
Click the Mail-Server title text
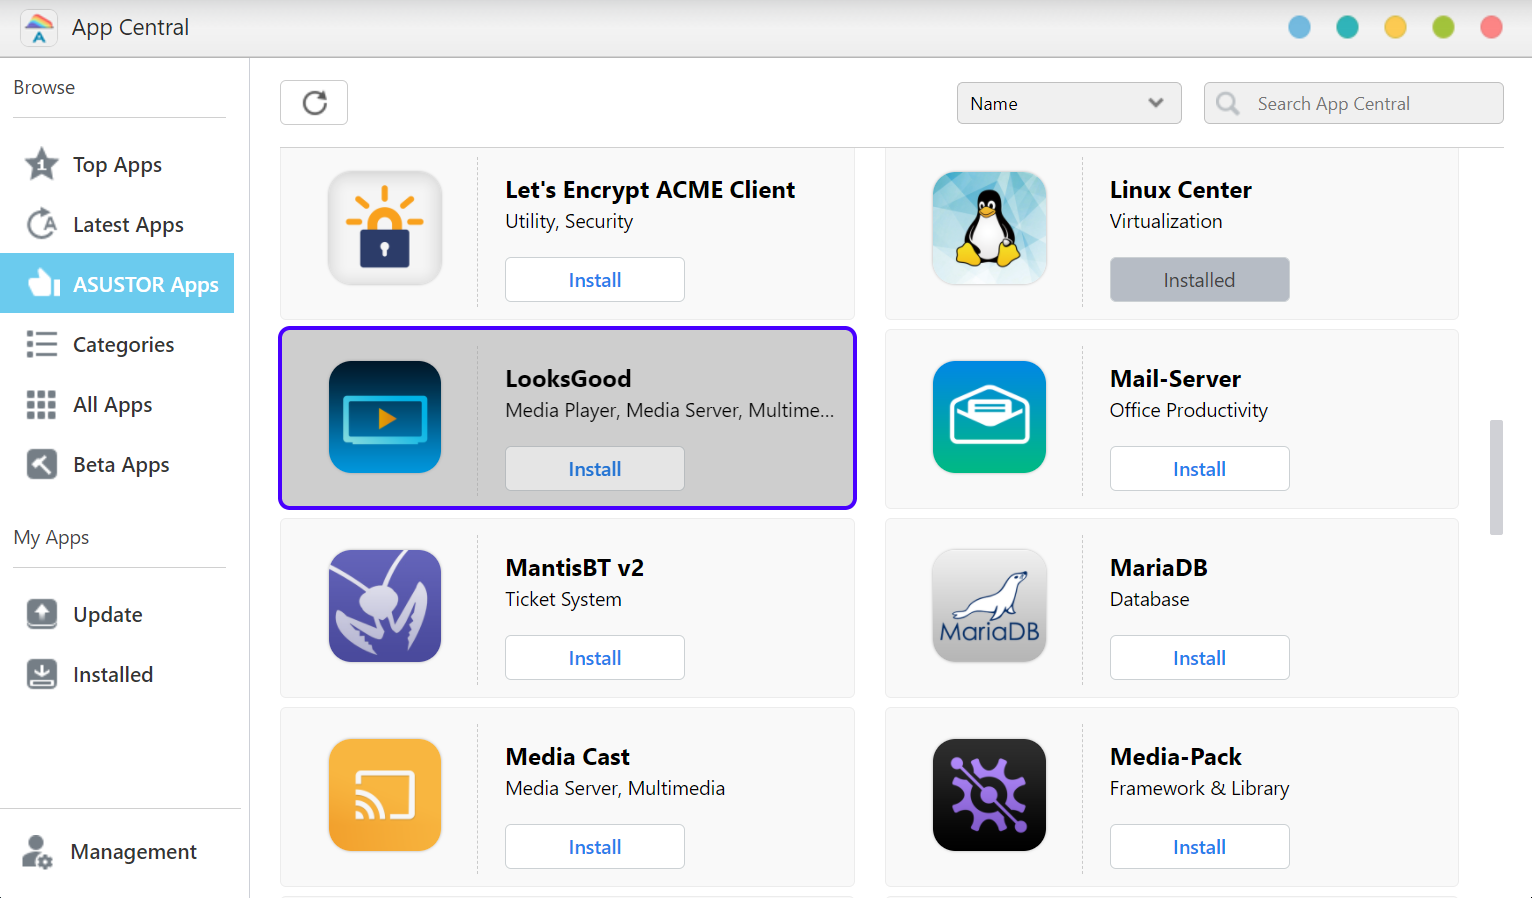1175,379
